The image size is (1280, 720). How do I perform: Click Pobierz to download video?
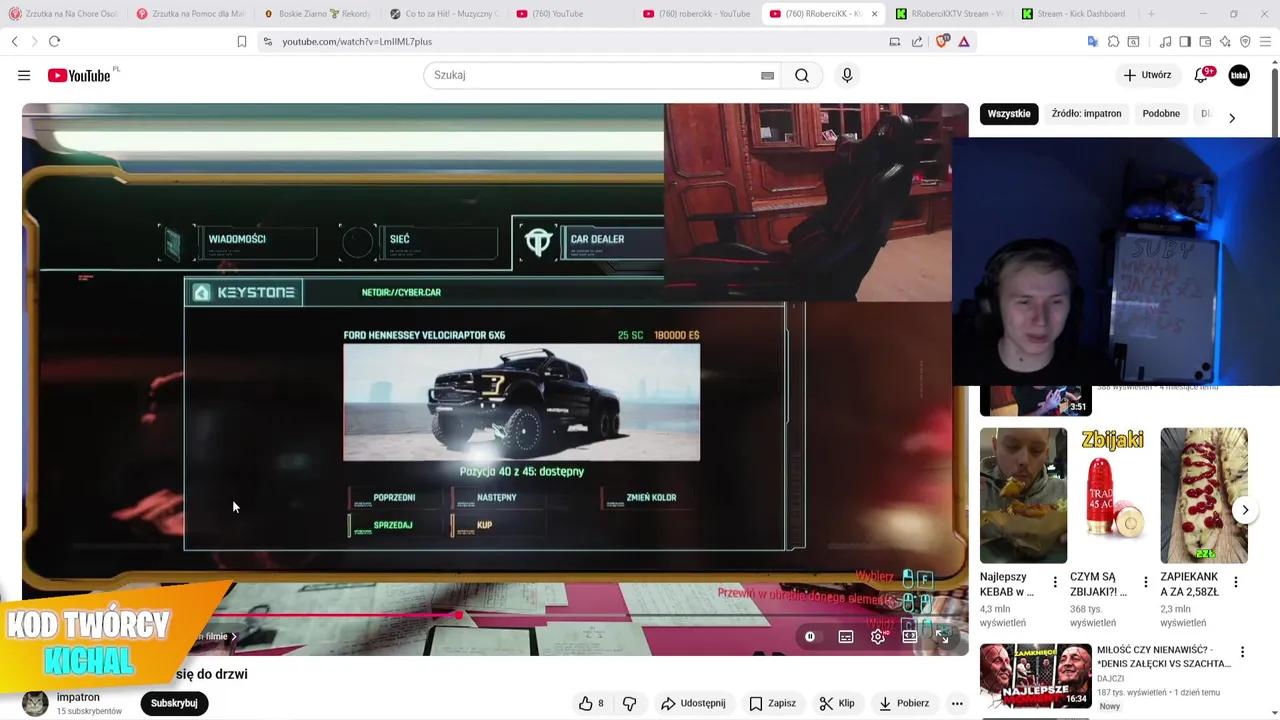[904, 703]
